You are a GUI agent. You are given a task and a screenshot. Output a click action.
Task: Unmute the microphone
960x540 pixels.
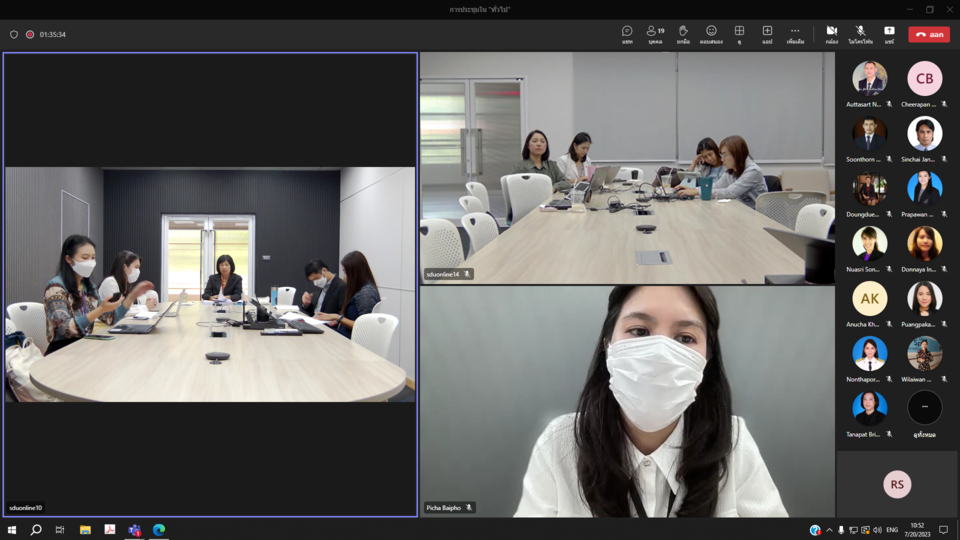[x=860, y=34]
